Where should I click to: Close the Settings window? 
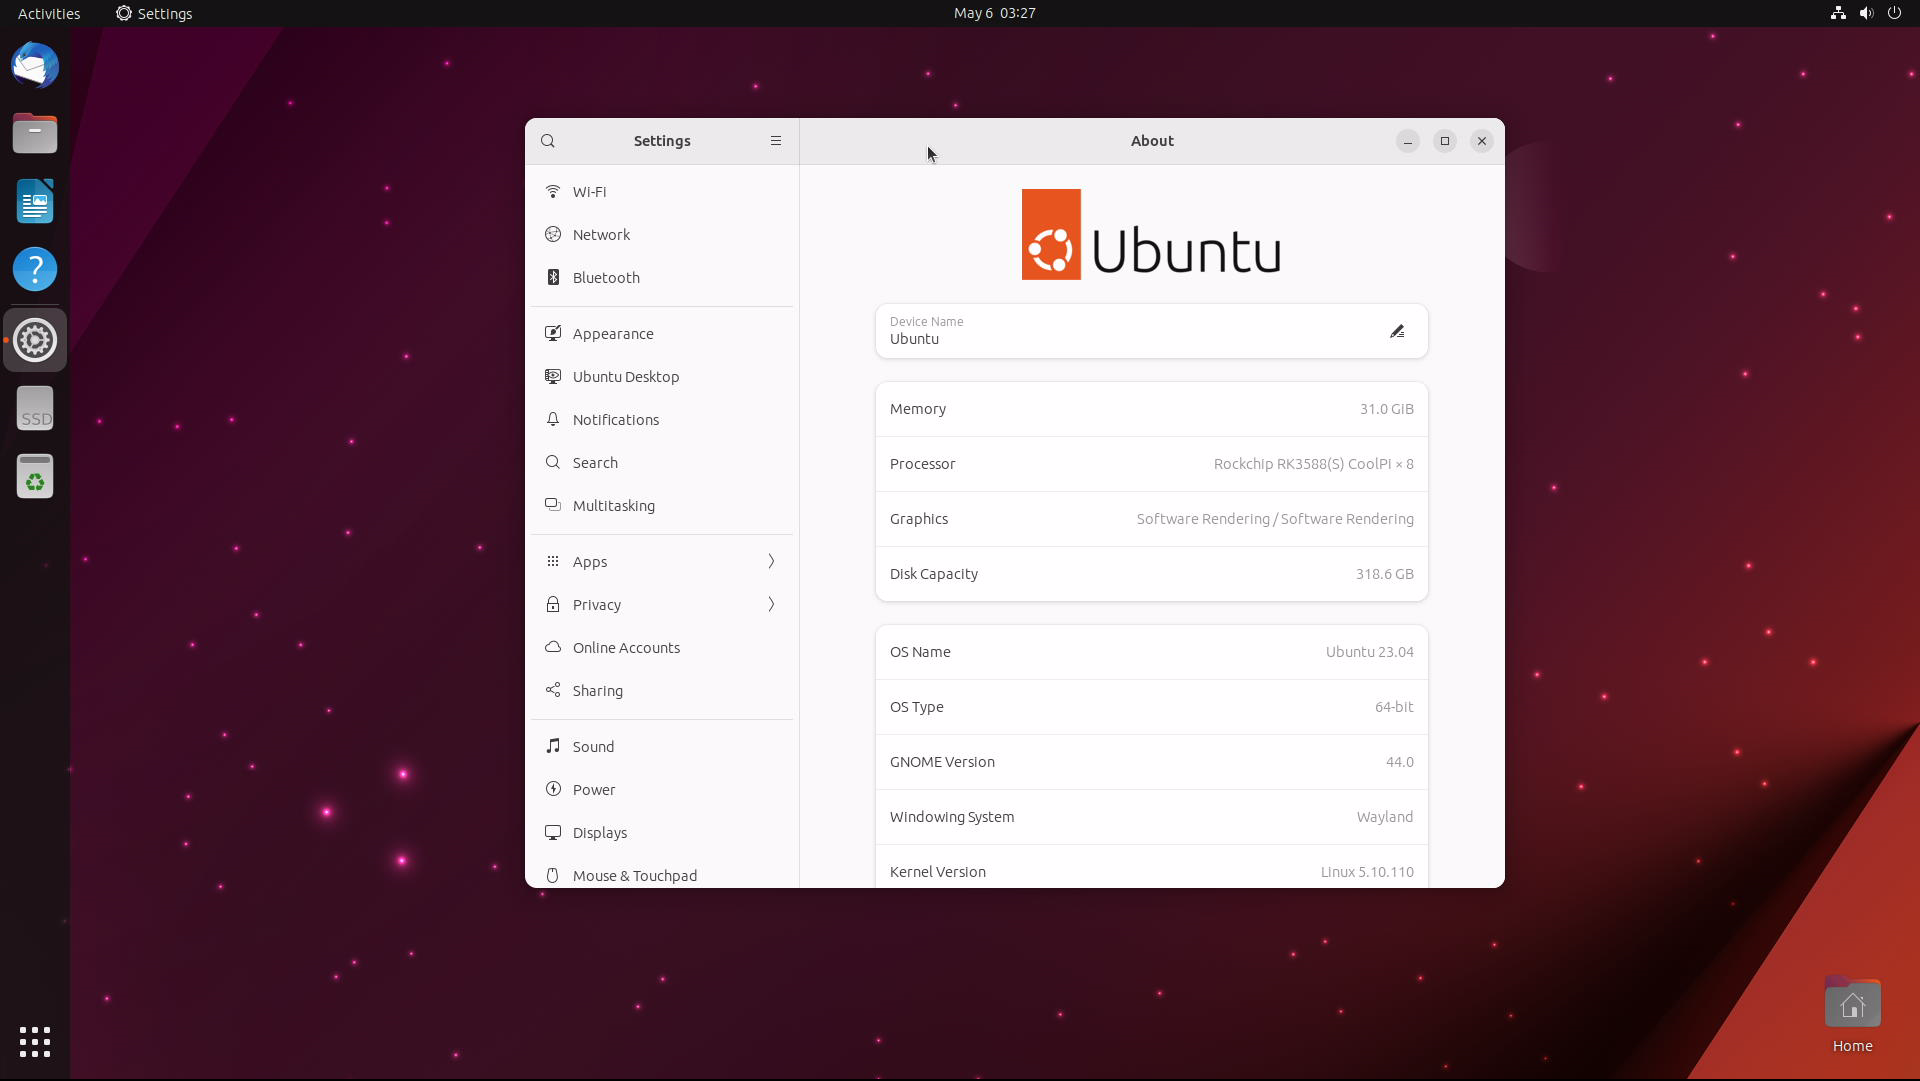coord(1481,141)
